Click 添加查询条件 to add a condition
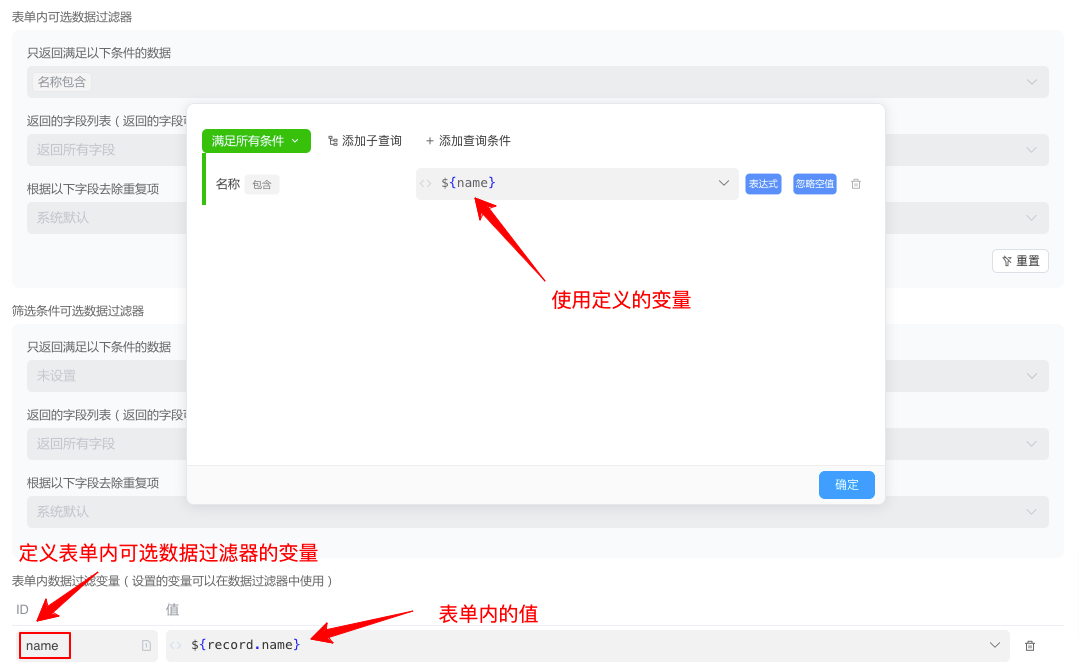1079x665 pixels. (468, 141)
